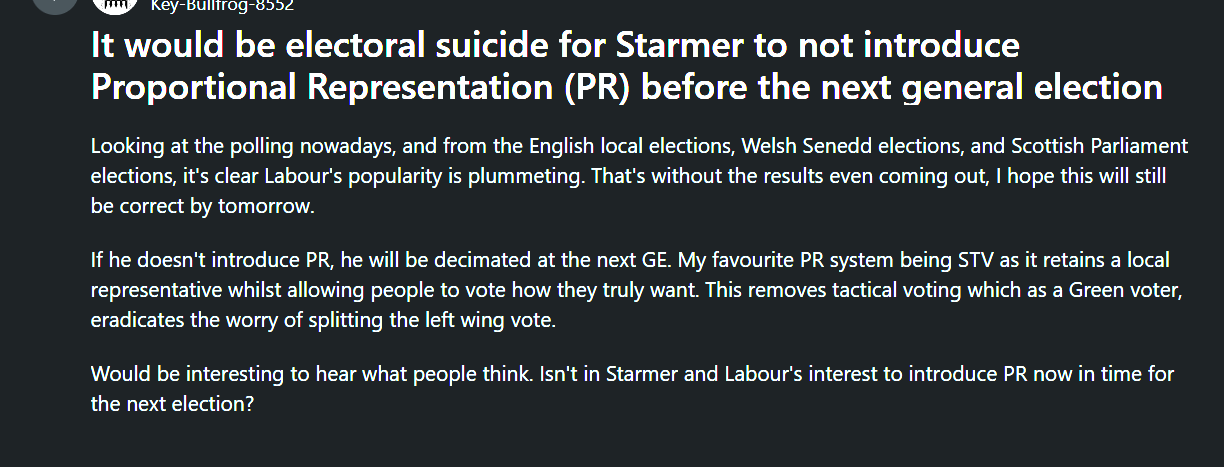Click 'Proportional Representation (PR)' in the title
This screenshot has width=1224, height=467.
[361, 87]
